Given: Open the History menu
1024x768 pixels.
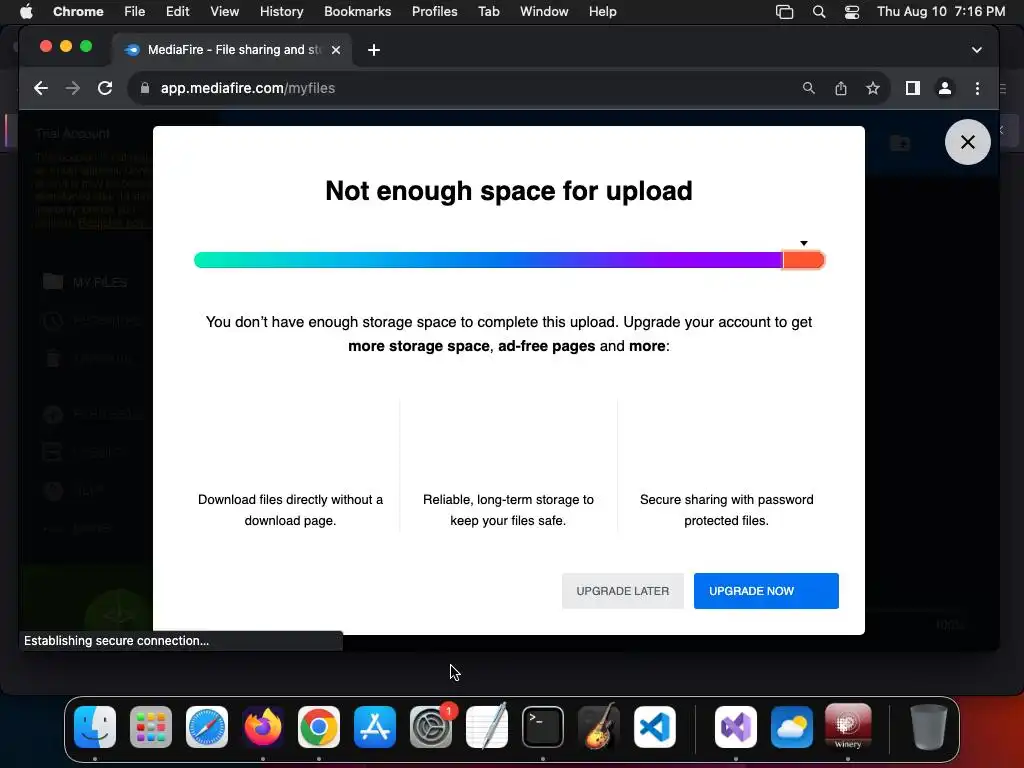Looking at the screenshot, I should pos(281,12).
